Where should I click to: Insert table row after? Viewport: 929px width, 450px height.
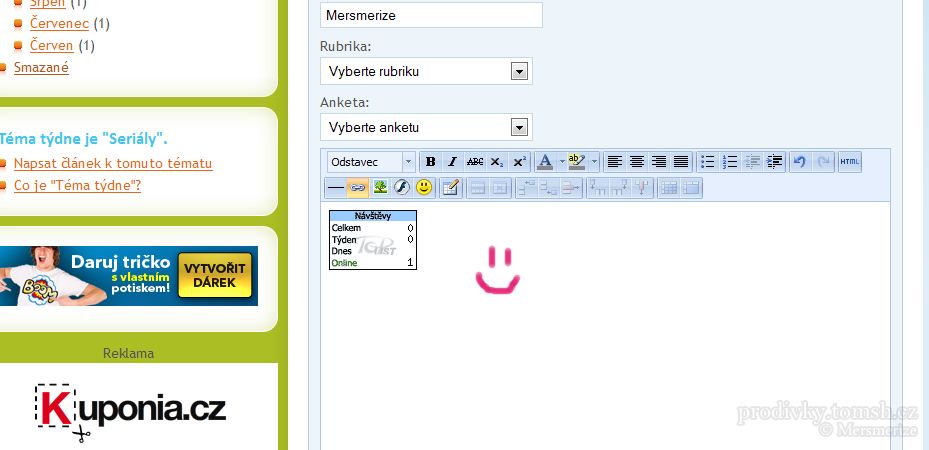click(x=549, y=188)
